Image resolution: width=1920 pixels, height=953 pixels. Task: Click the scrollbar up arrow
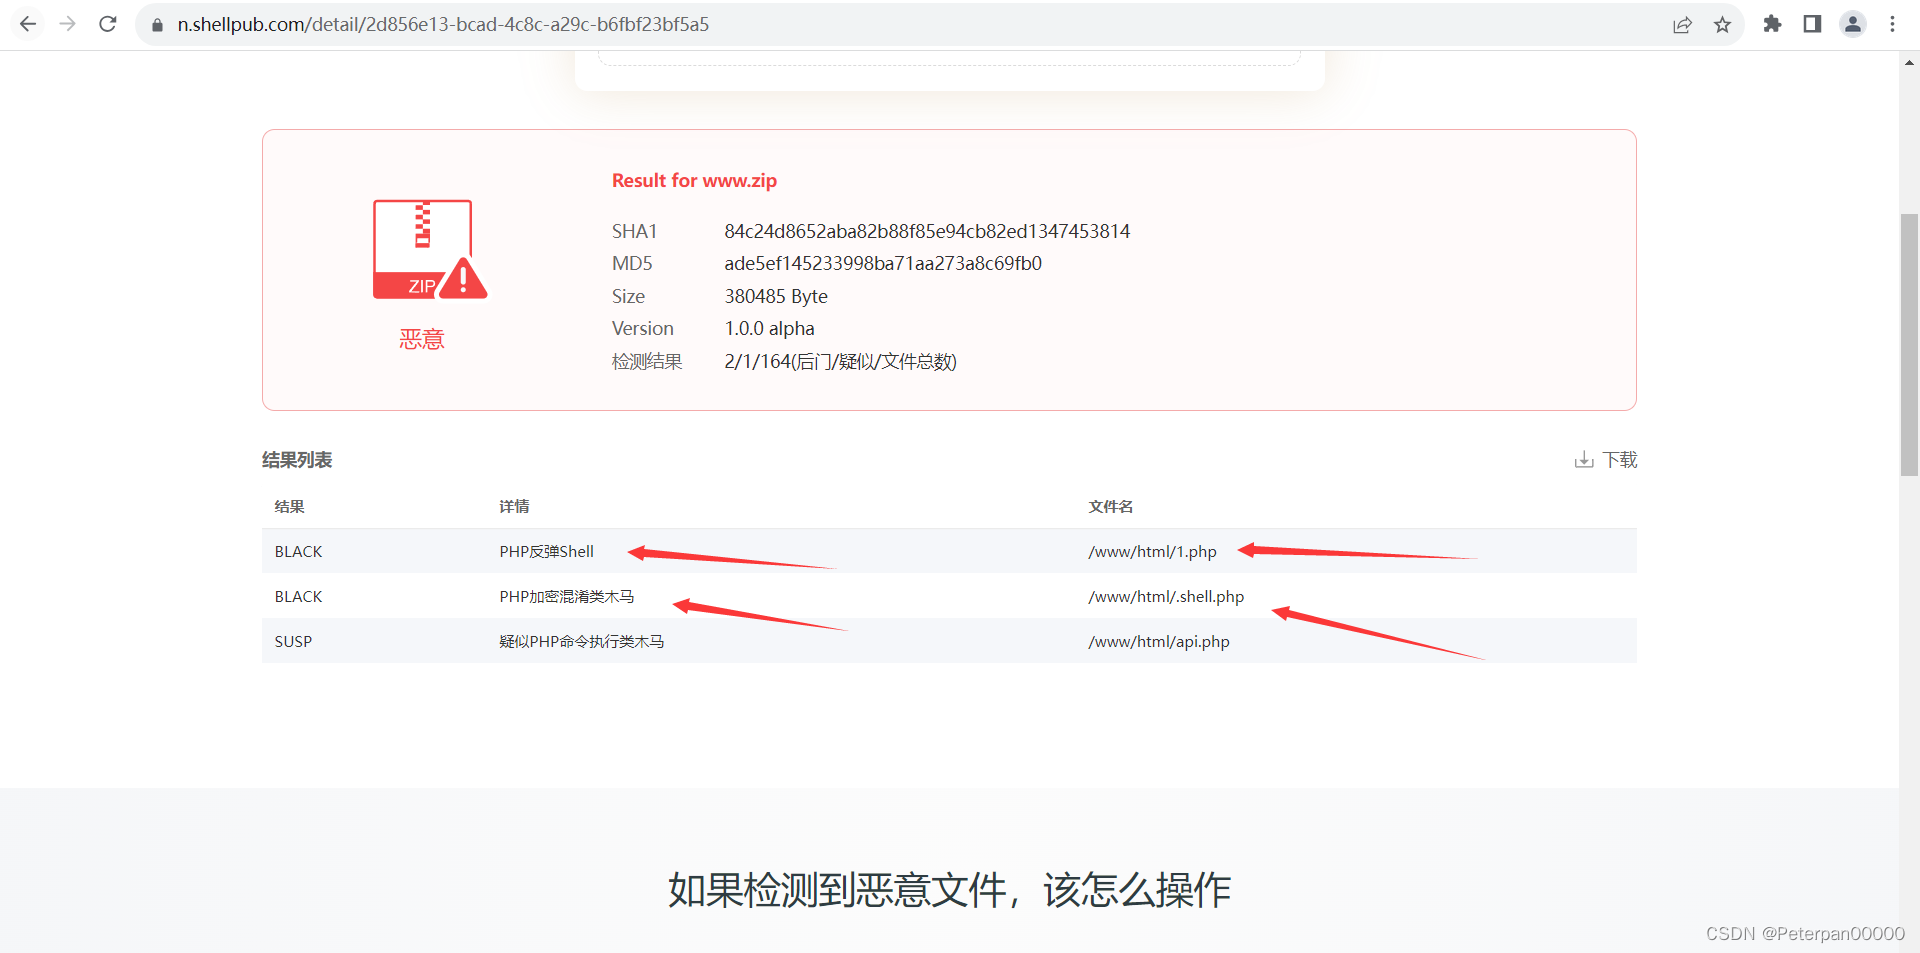pyautogui.click(x=1909, y=62)
